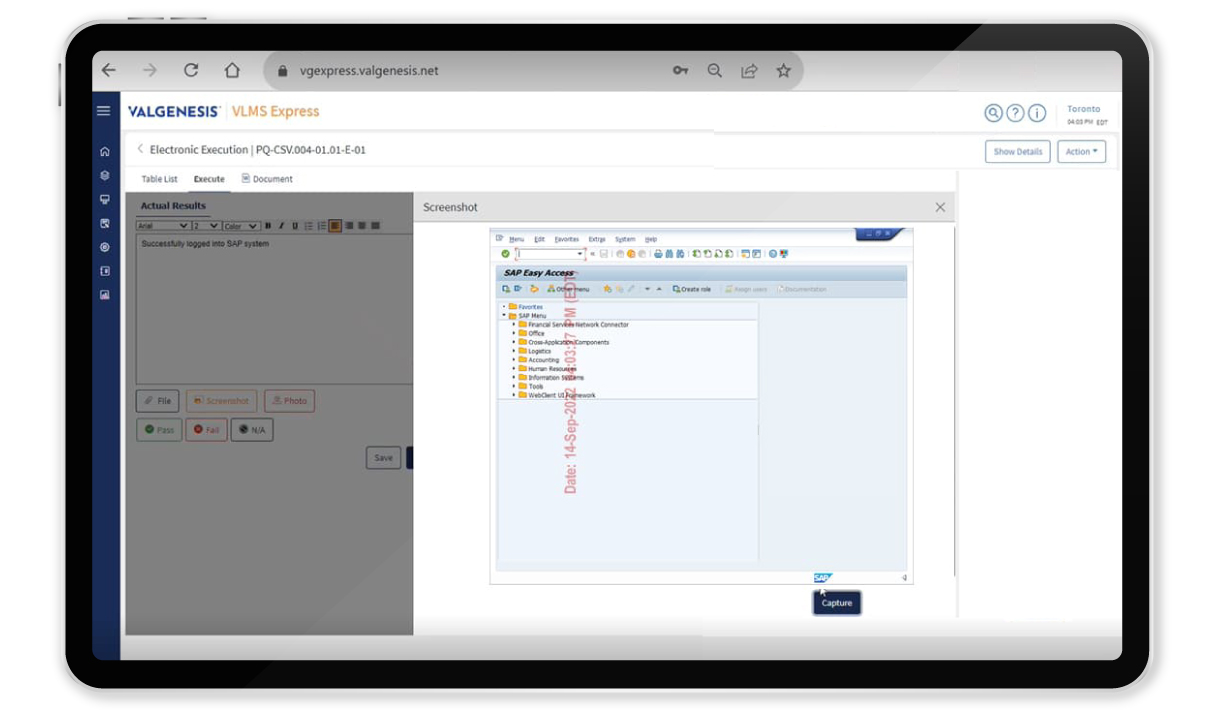
Task: Open the SAP Extras menu
Action: [597, 240]
